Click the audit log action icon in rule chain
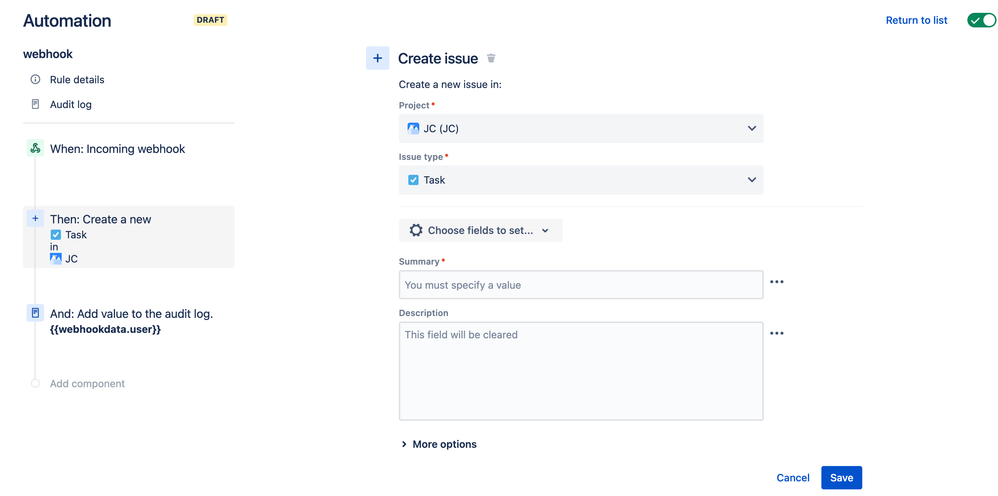 pos(35,313)
